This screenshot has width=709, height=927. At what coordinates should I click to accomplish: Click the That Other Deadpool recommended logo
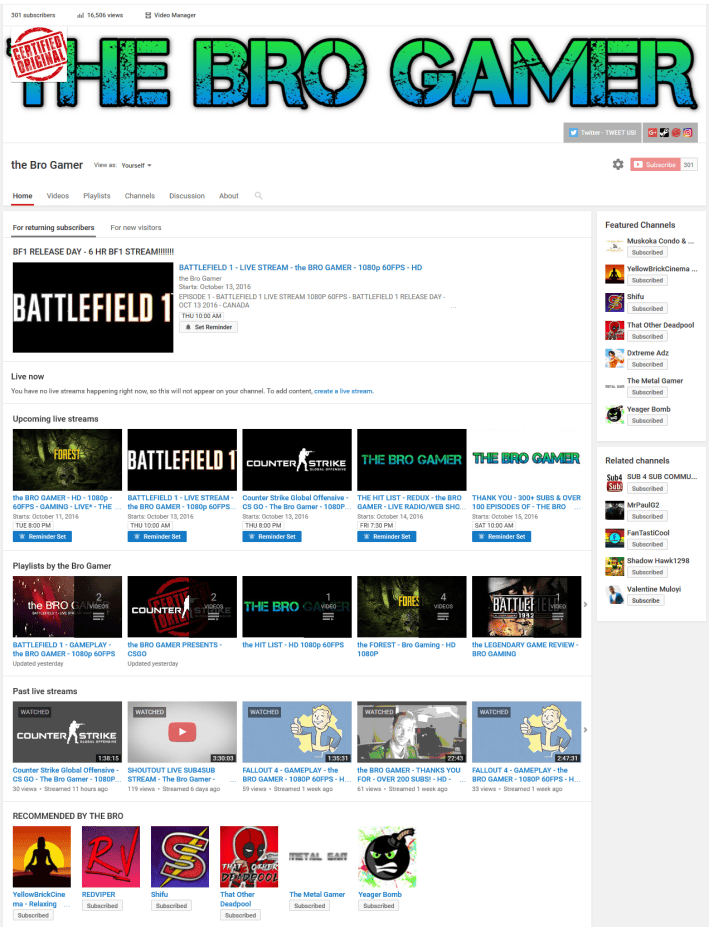pyautogui.click(x=249, y=857)
